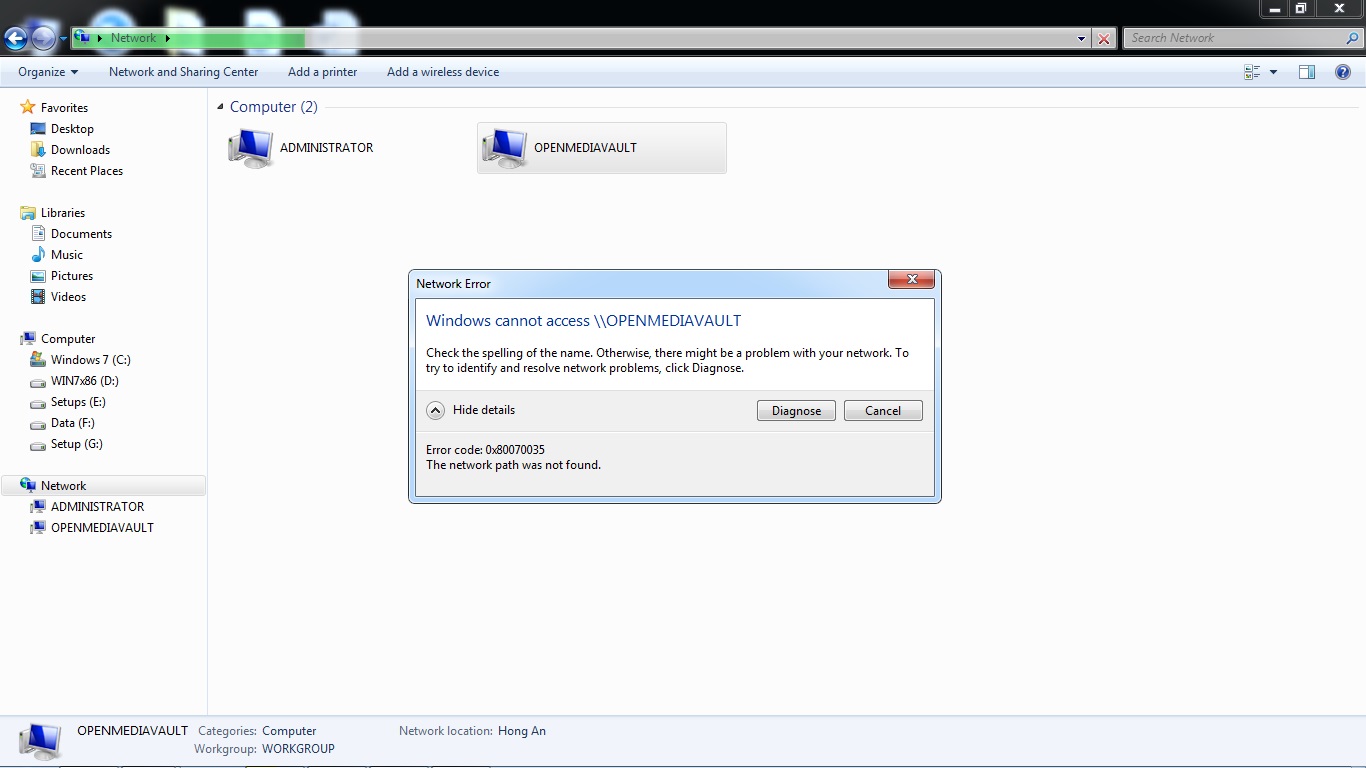The height and width of the screenshot is (768, 1366).
Task: Open Network and Sharing Center
Action: tap(183, 72)
